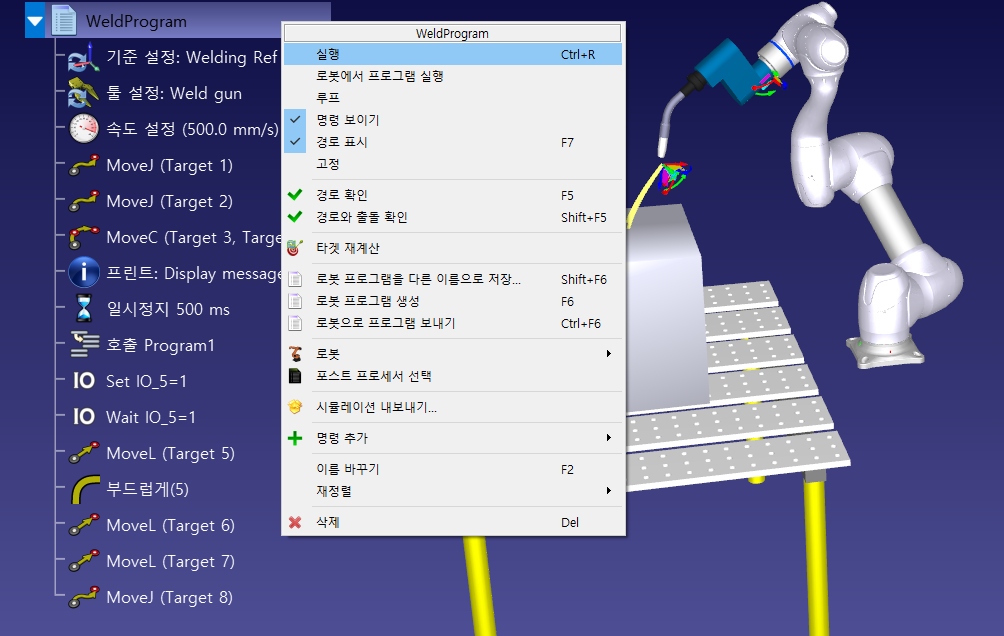Select the 부드럽게(5) instruction text
This screenshot has width=1004, height=636.
pyautogui.click(x=147, y=489)
